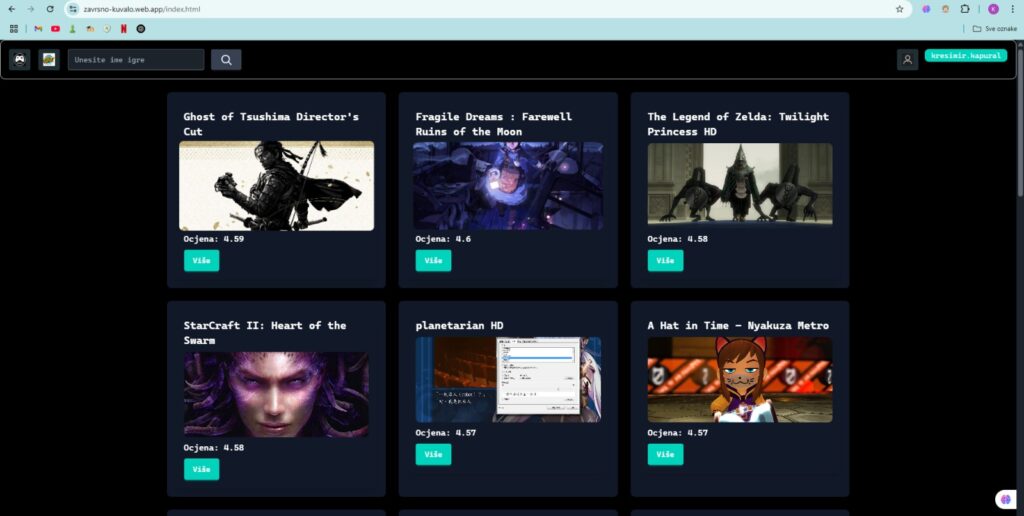This screenshot has height=516, width=1024.
Task: Reload the page with the refresh icon
Action: click(50, 9)
